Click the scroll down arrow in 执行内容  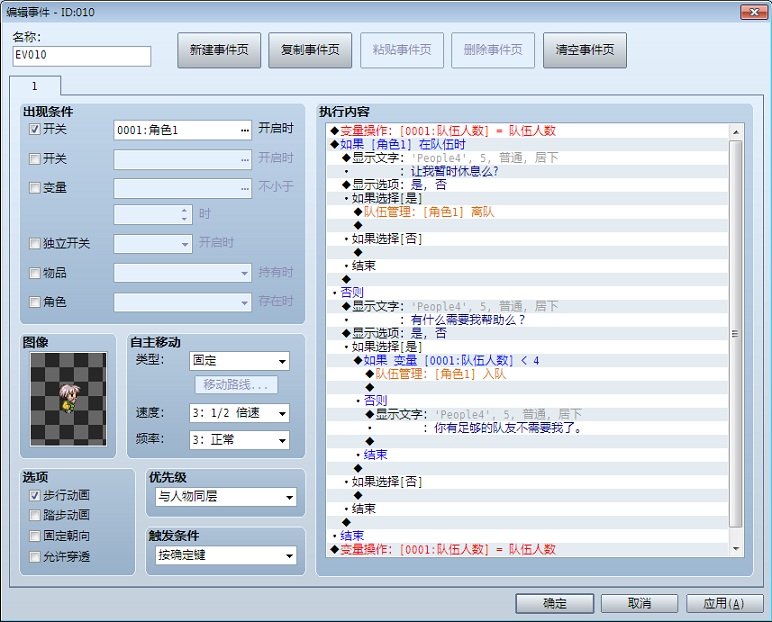point(736,549)
